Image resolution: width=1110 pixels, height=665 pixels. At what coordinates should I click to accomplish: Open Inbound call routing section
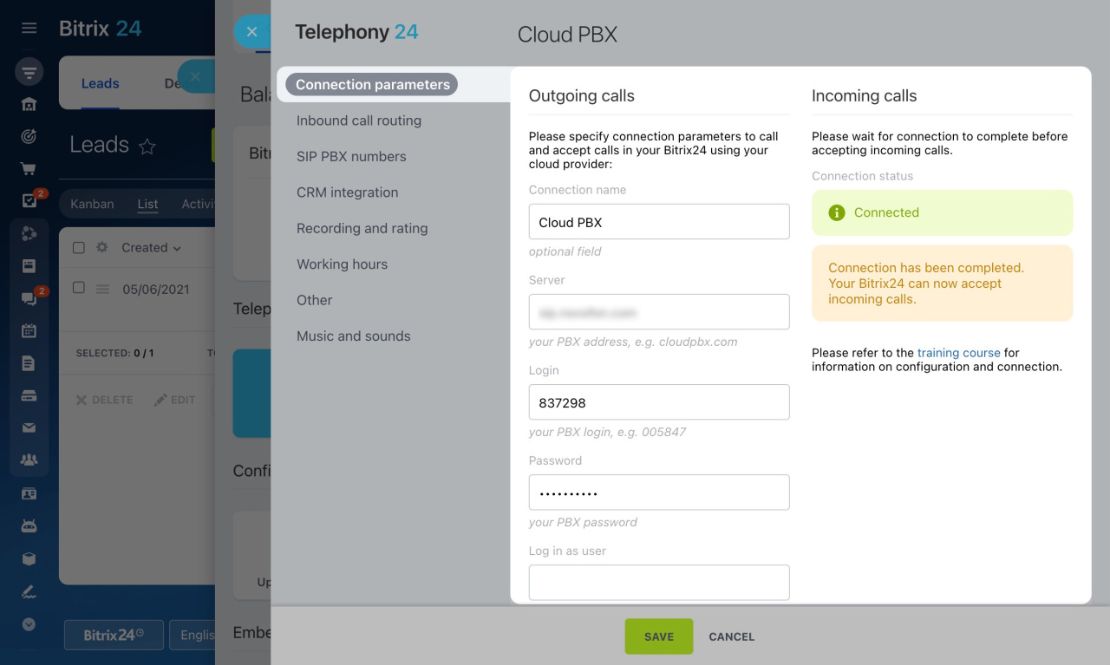[359, 120]
